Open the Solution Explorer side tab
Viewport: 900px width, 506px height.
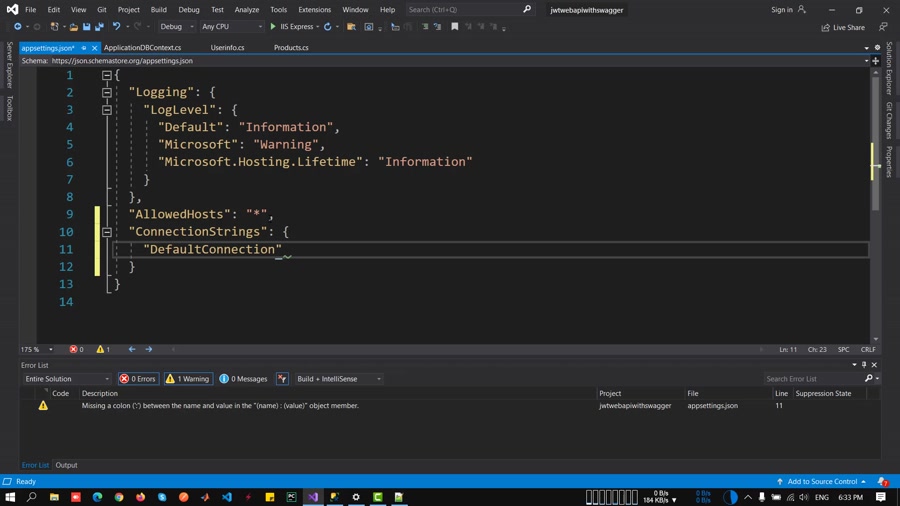click(889, 68)
